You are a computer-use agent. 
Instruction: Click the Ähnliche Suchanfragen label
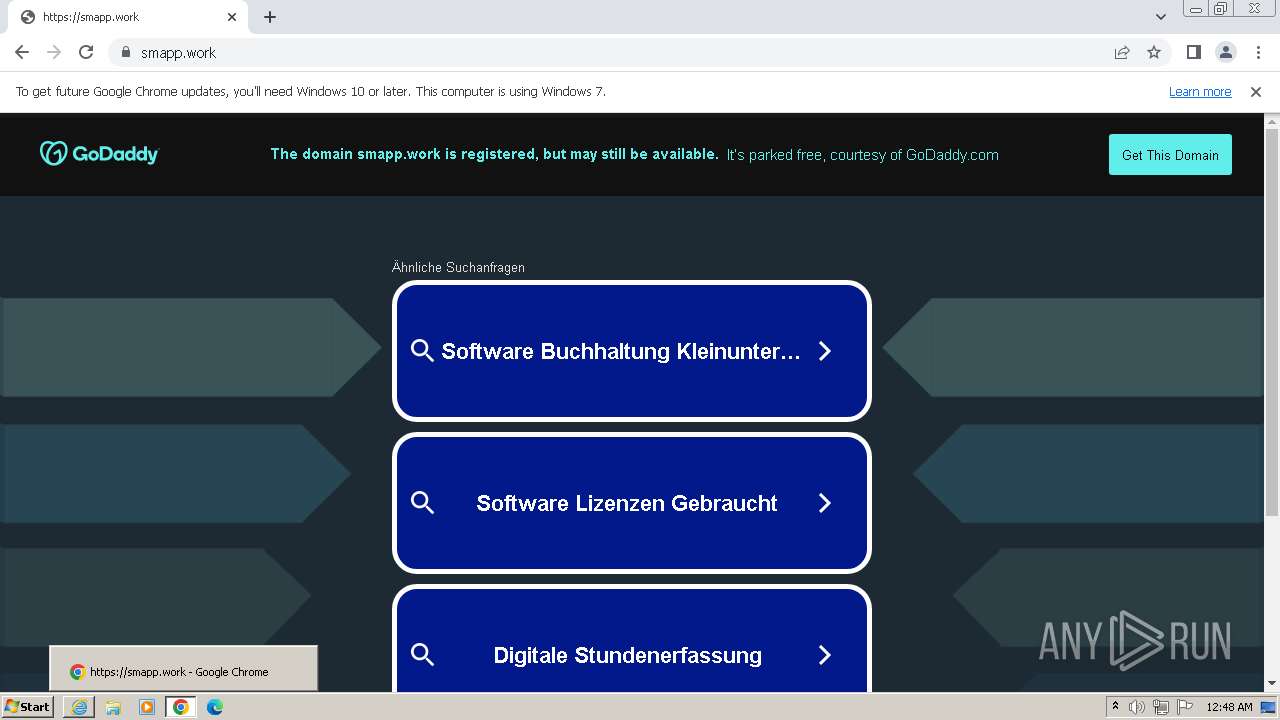[458, 267]
